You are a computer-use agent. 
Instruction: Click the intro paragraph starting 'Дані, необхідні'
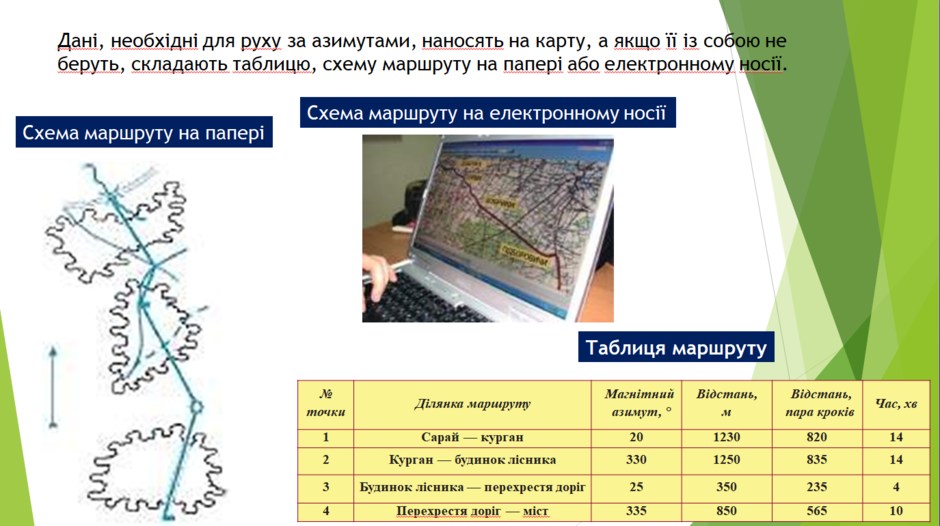coord(422,52)
